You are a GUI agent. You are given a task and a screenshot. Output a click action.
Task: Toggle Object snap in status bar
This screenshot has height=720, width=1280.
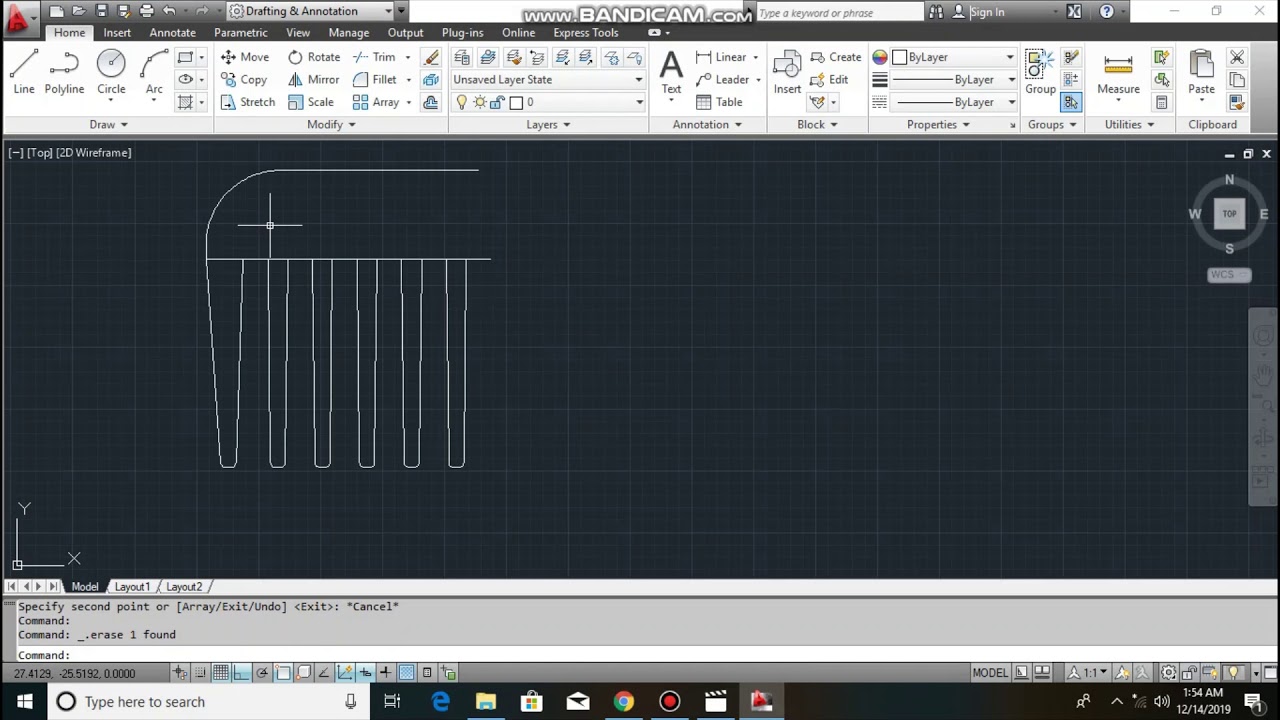point(283,673)
